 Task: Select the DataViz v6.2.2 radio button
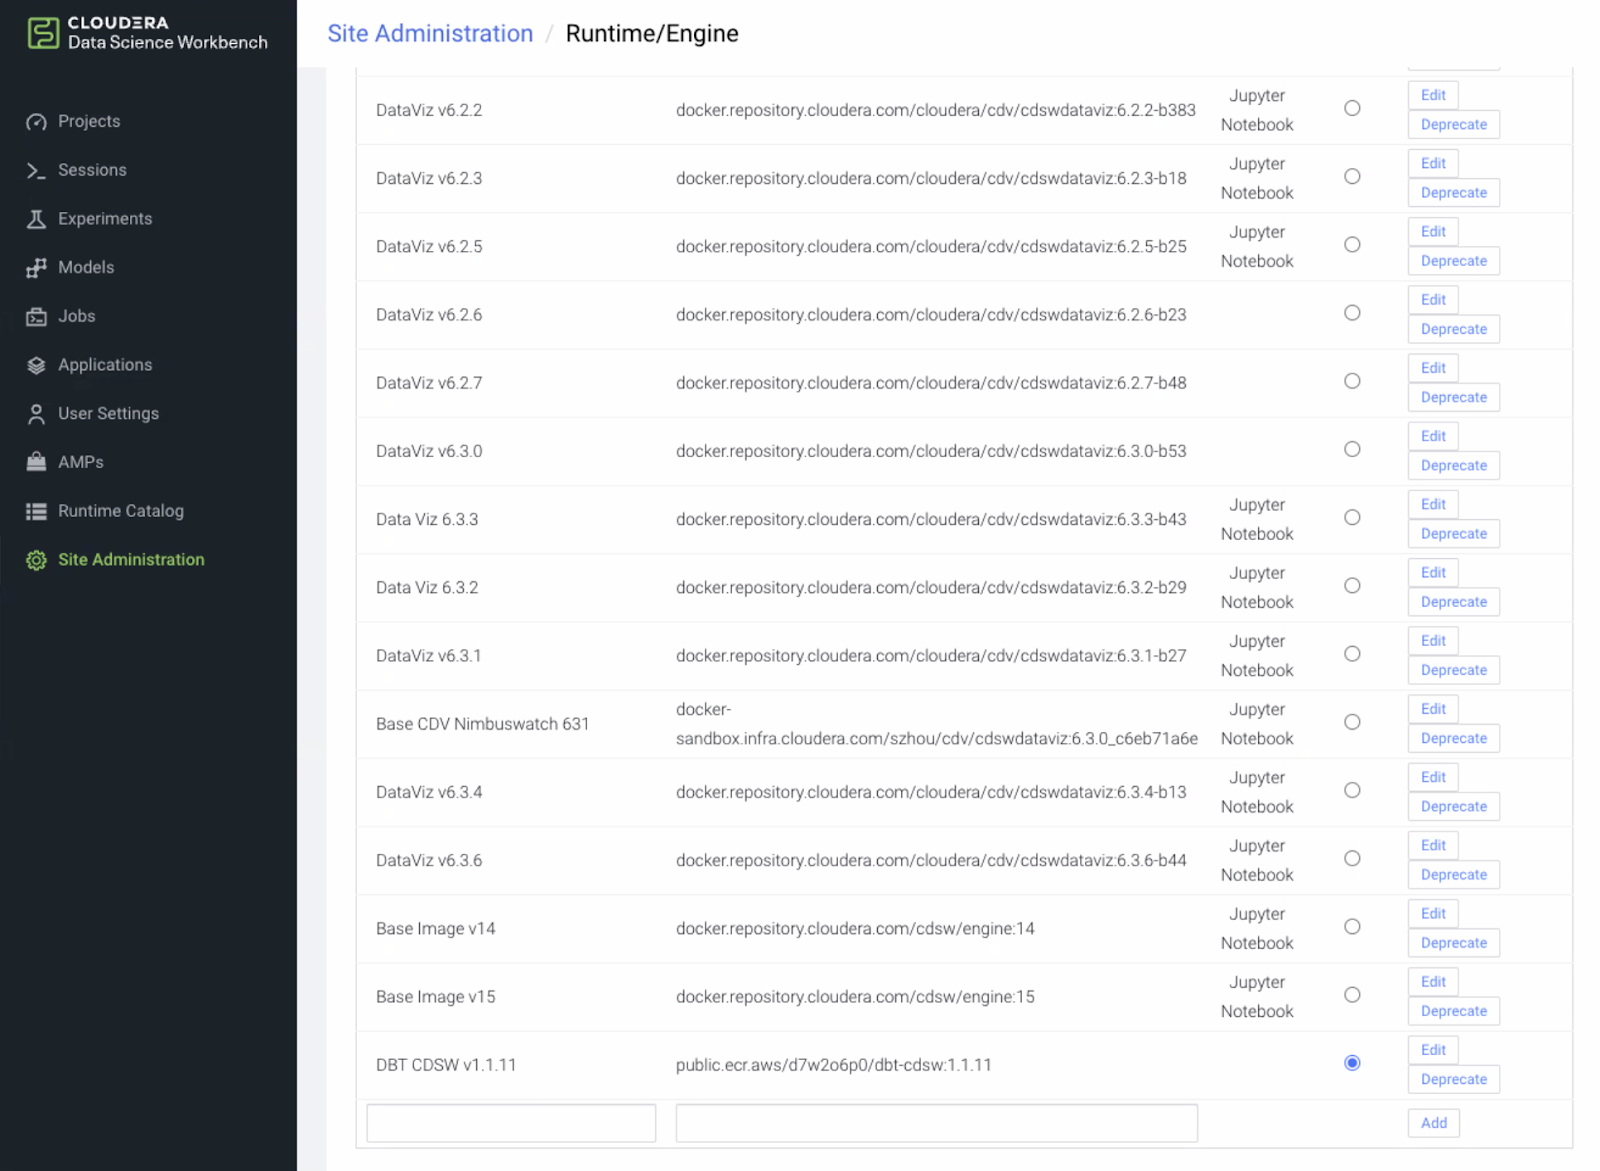tap(1352, 108)
